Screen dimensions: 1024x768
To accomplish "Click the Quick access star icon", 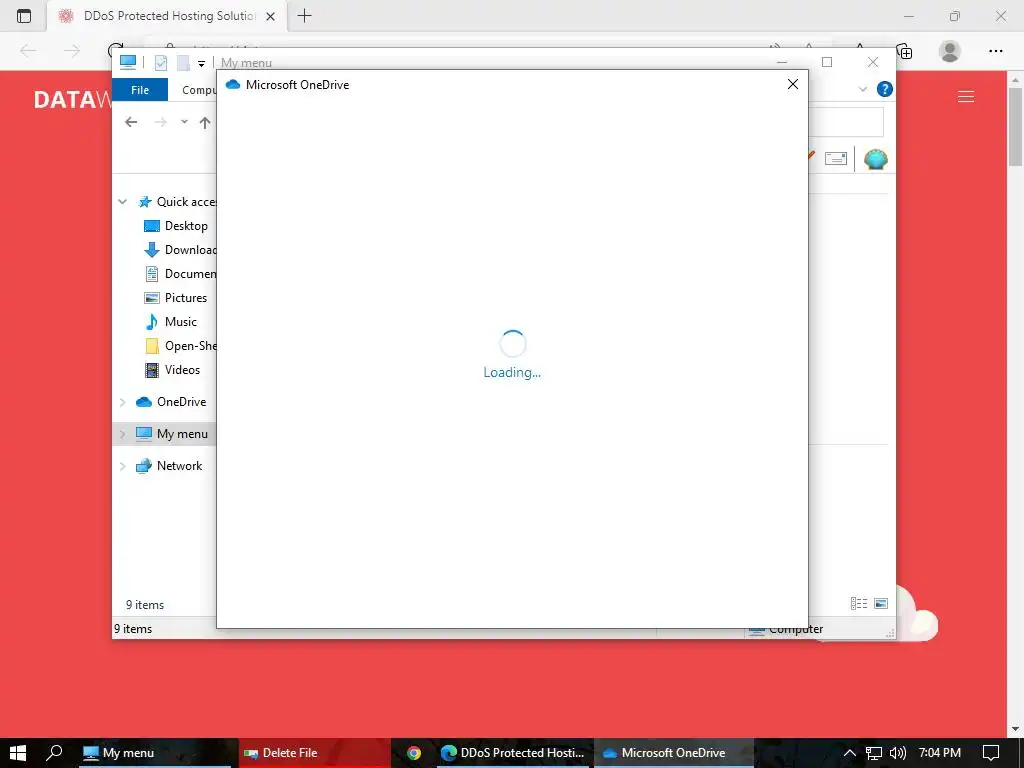I will click(x=145, y=202).
